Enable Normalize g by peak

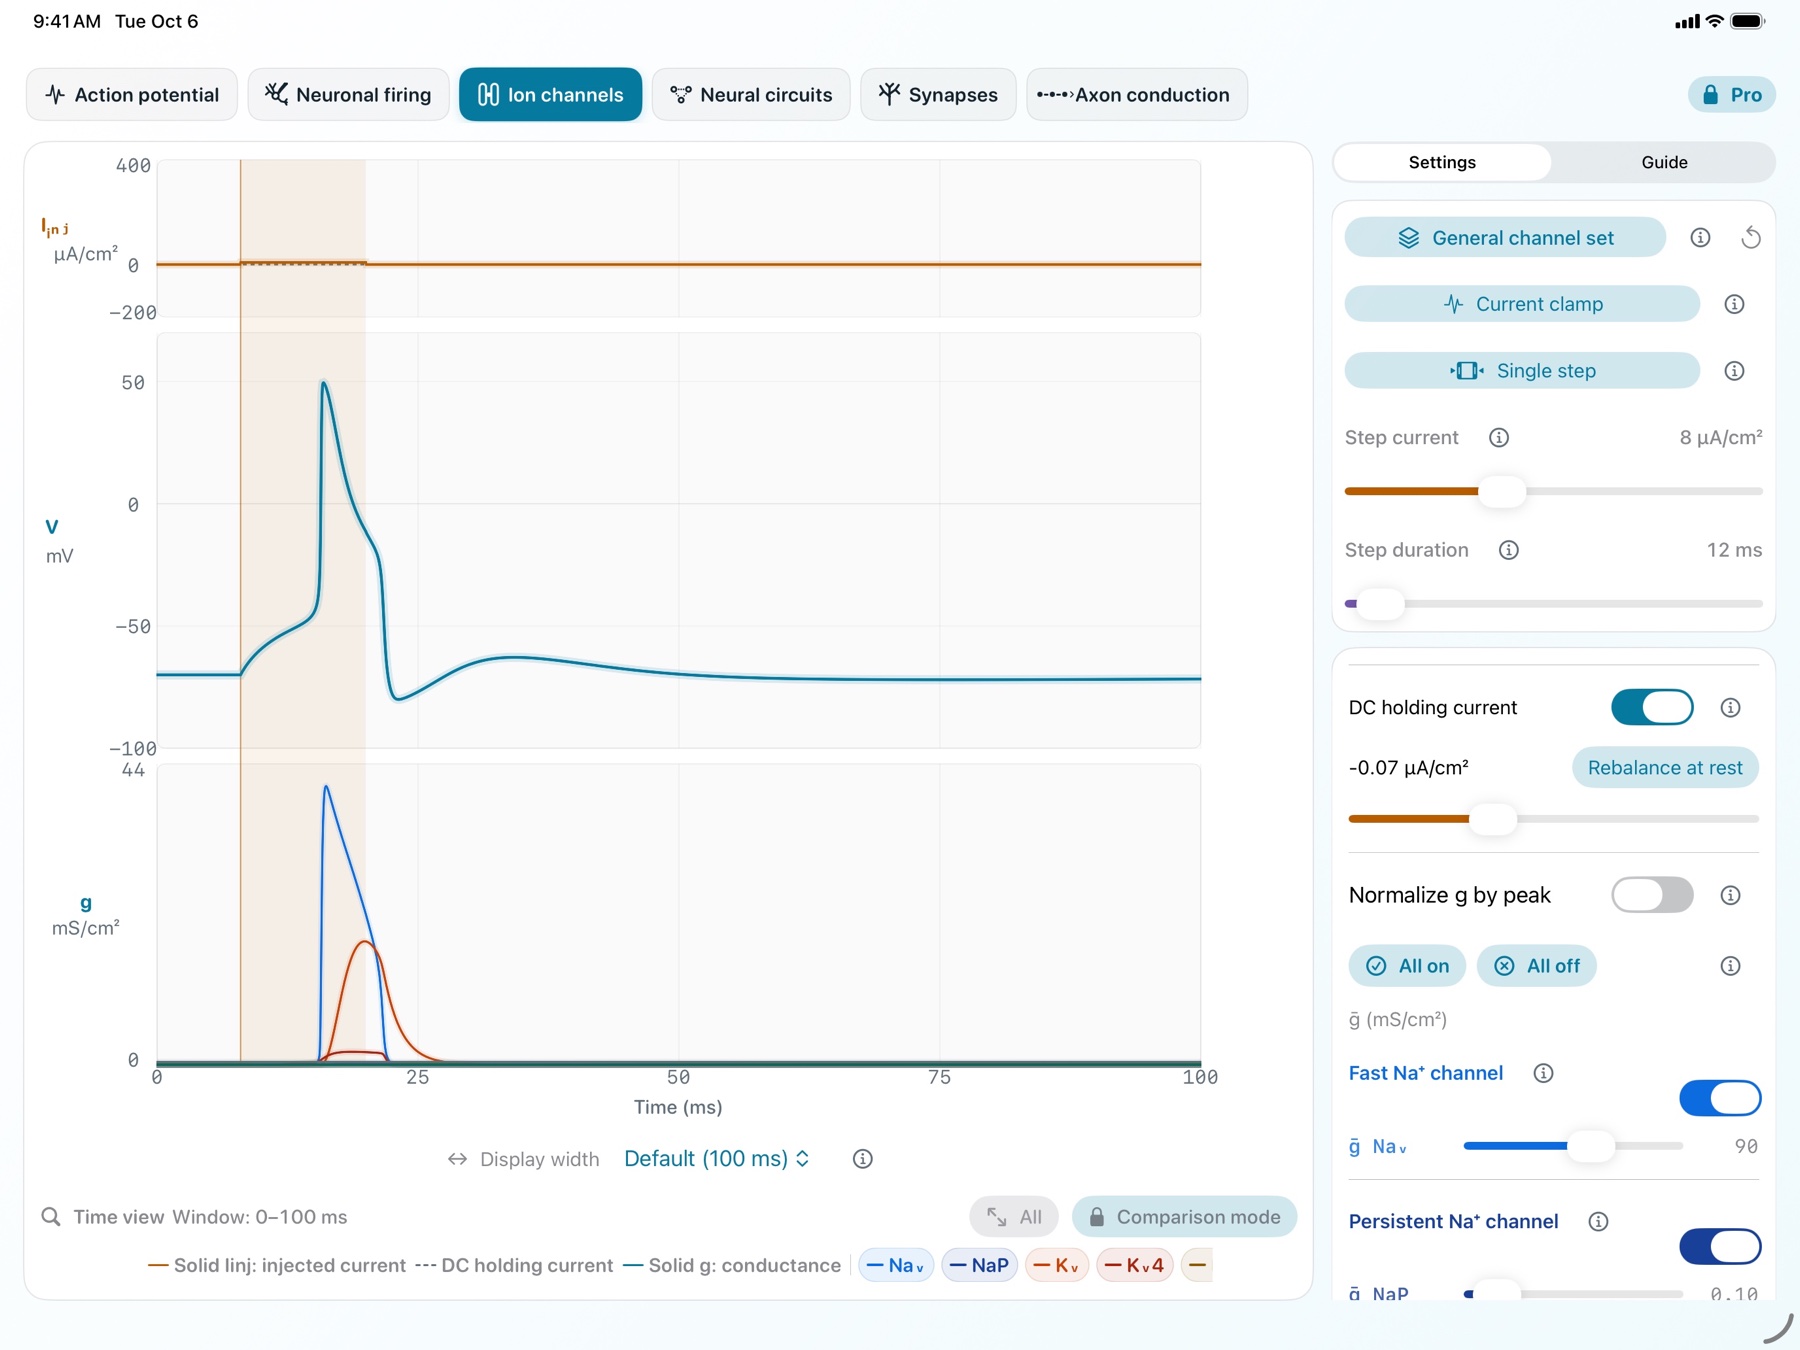coord(1652,895)
